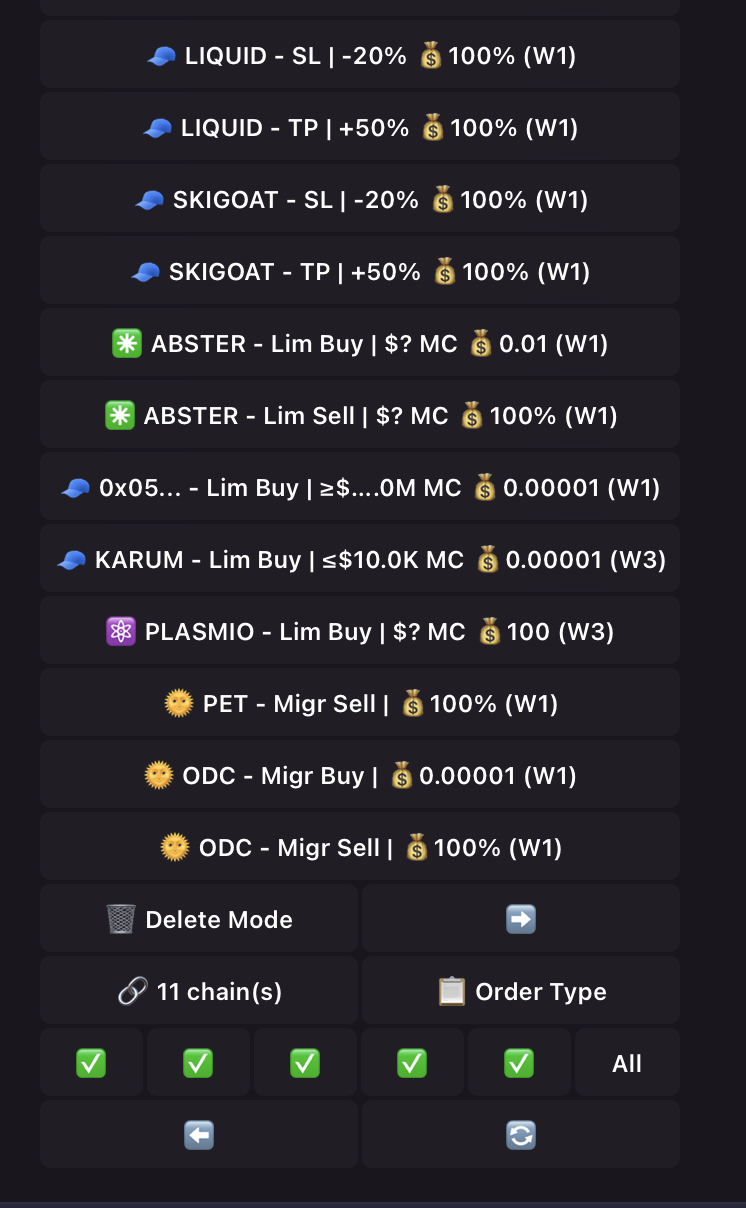Open SKIGOAT SL -20% order
Image resolution: width=746 pixels, height=1208 pixels.
(x=360, y=200)
